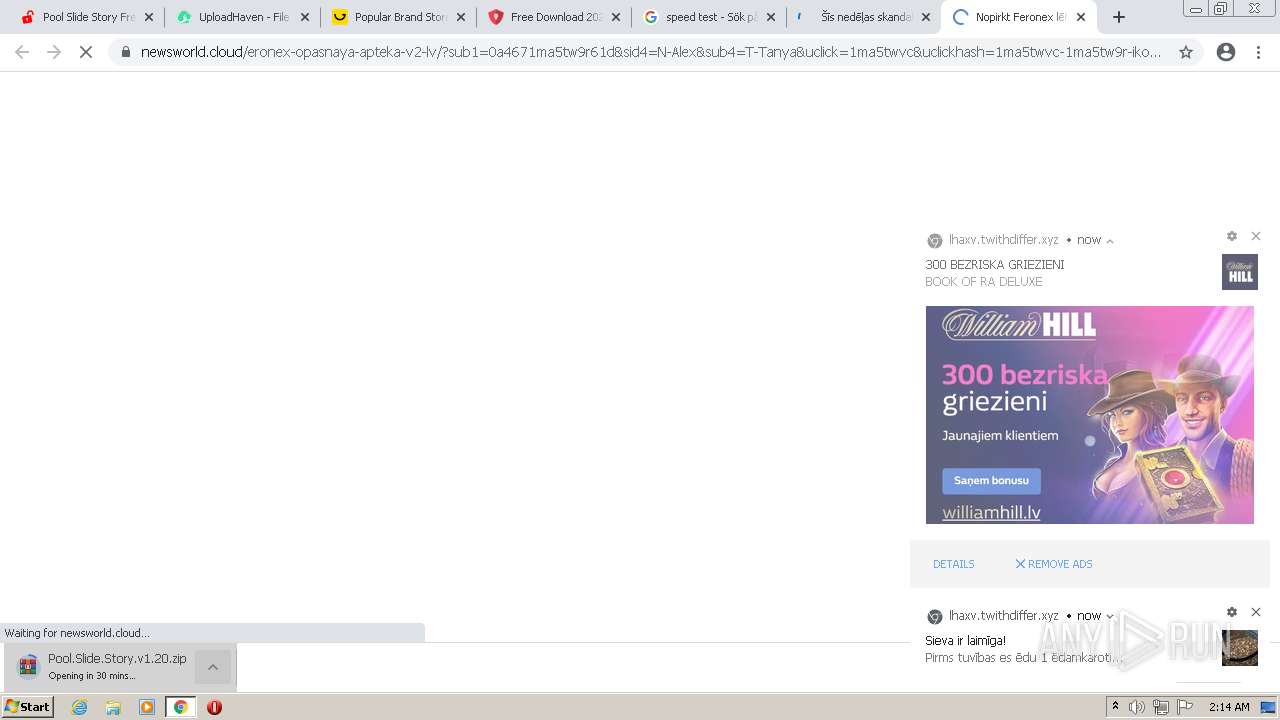View site security lock information
Viewport: 1280px width, 720px height.
click(x=126, y=52)
